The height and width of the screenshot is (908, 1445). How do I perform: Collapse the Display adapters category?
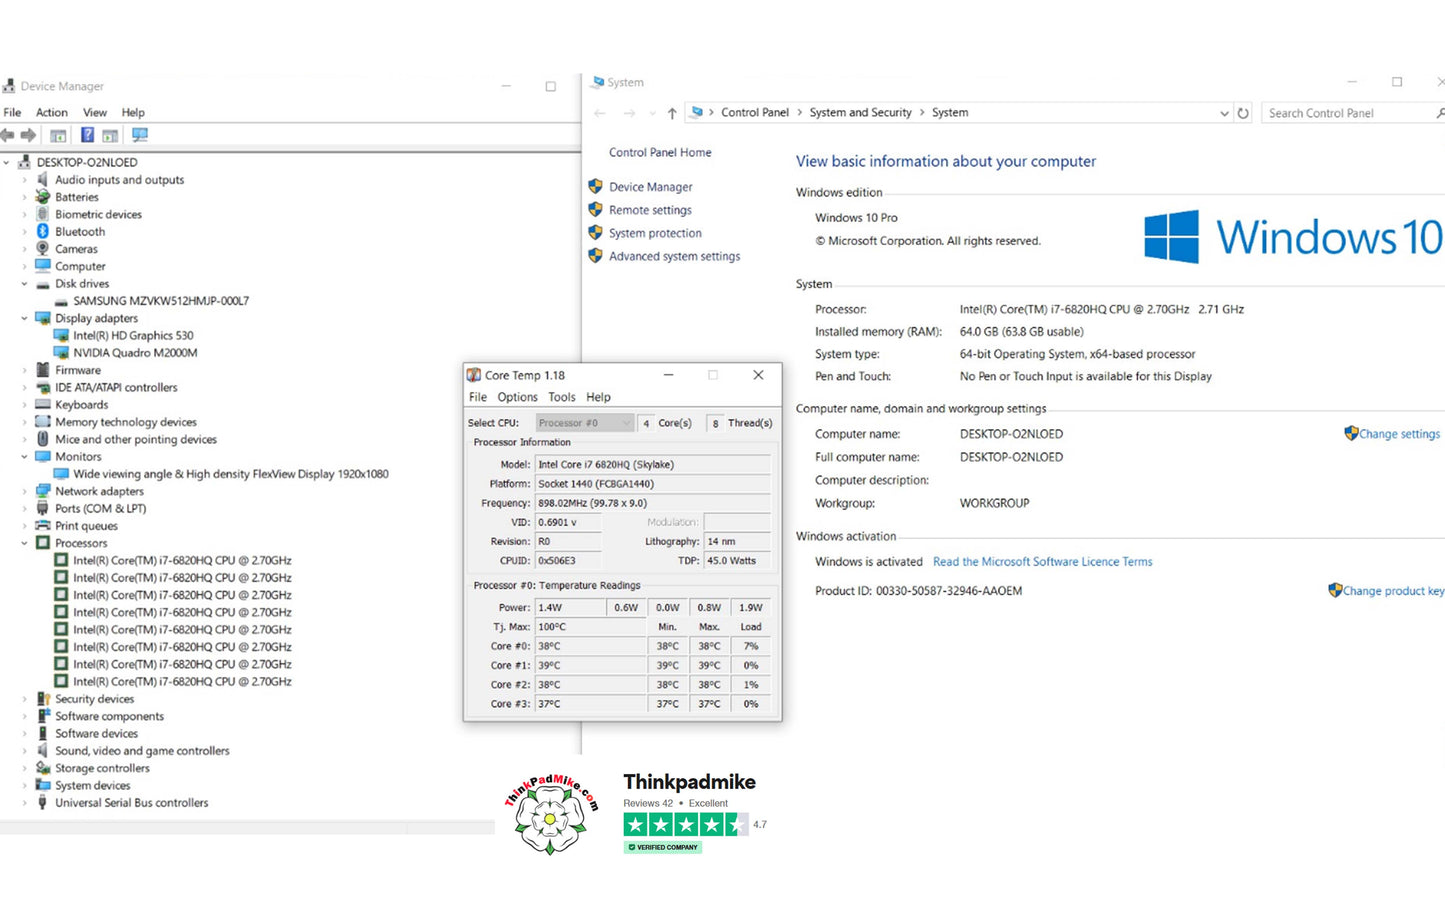tap(24, 318)
